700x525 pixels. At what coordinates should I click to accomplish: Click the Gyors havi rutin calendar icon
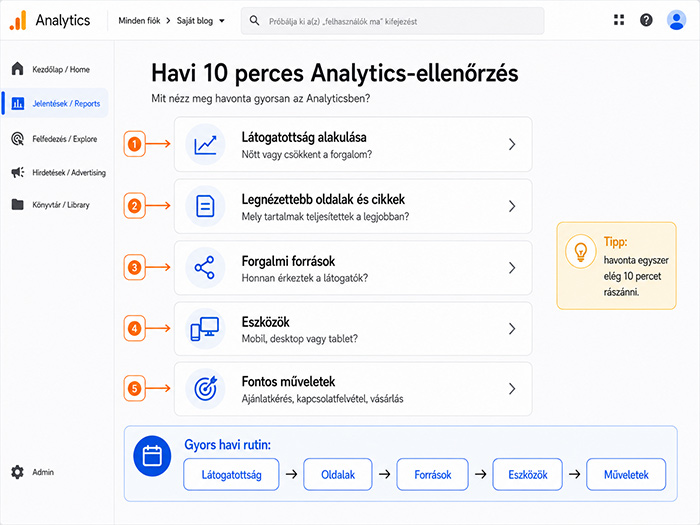pos(152,456)
